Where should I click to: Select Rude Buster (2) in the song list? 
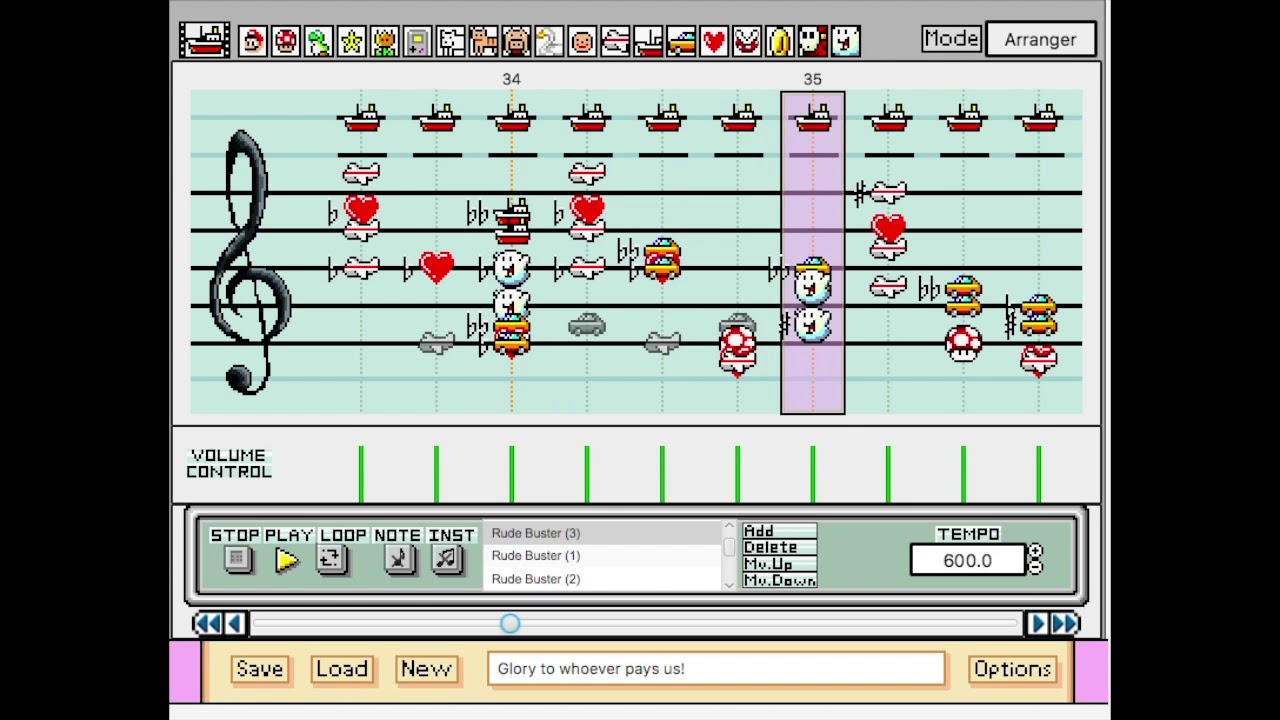pyautogui.click(x=601, y=579)
